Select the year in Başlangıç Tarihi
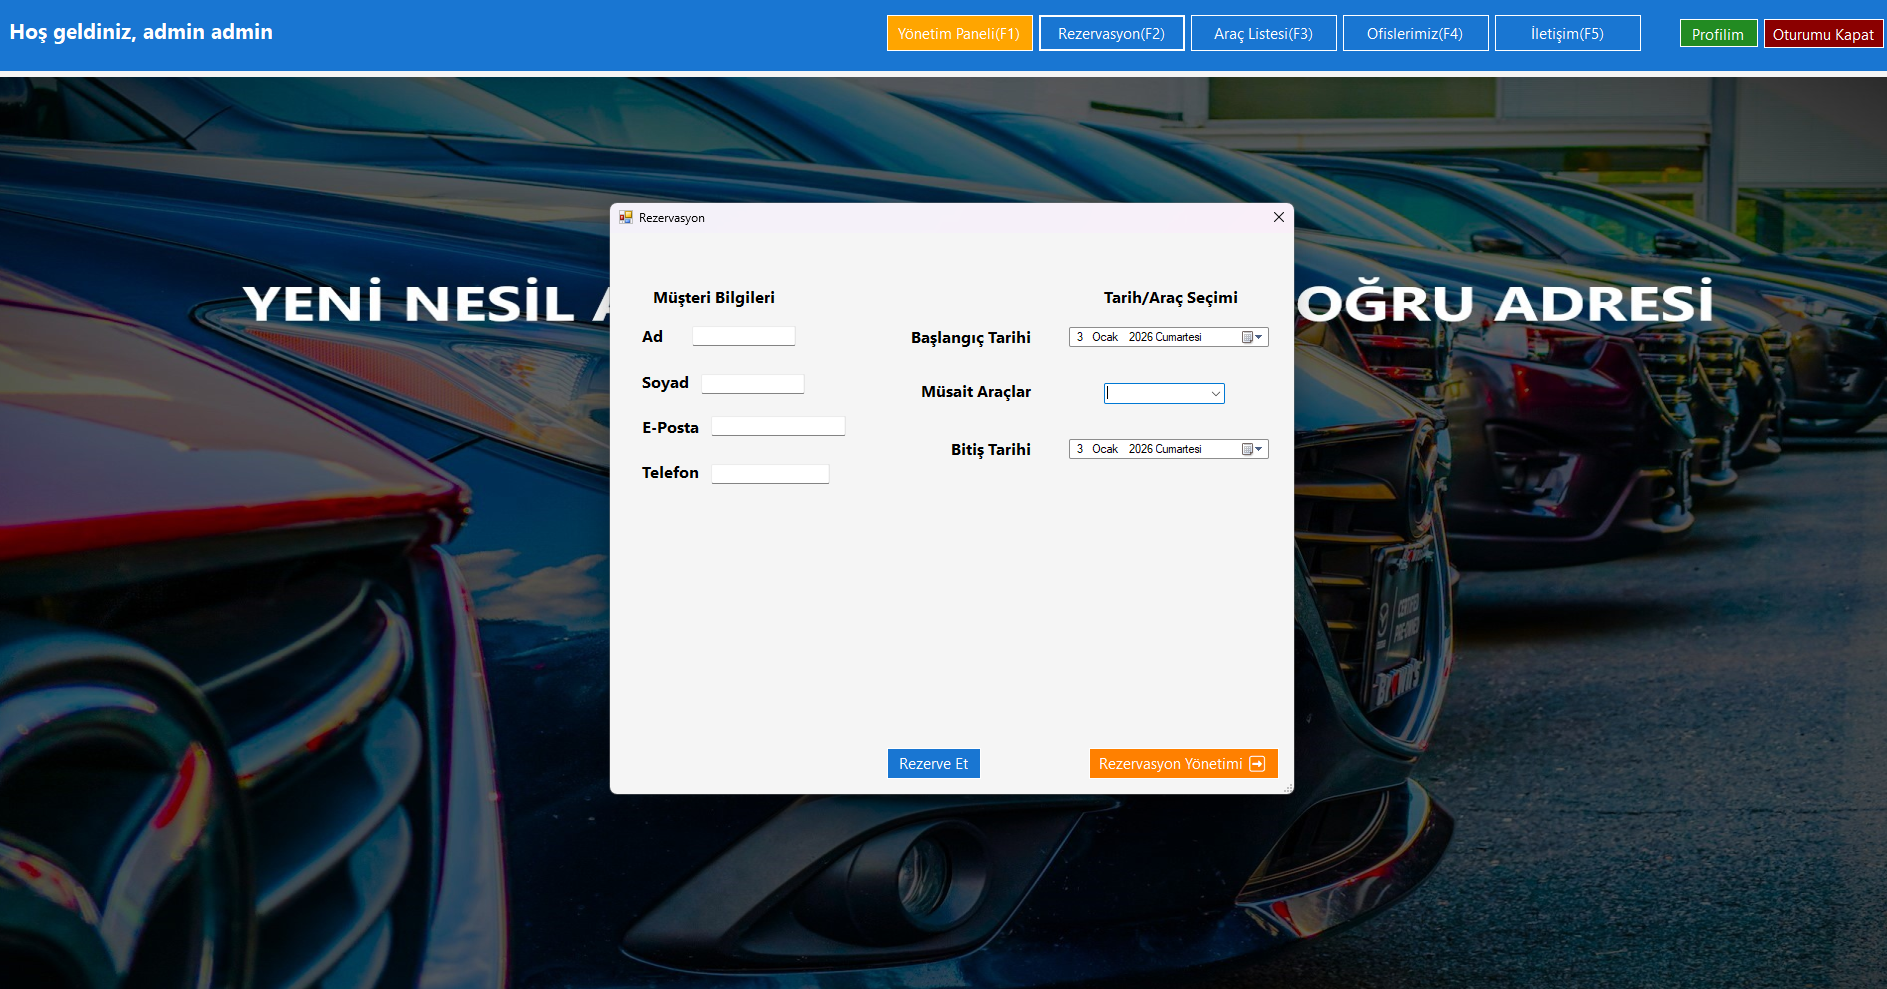This screenshot has width=1887, height=989. [x=1140, y=337]
